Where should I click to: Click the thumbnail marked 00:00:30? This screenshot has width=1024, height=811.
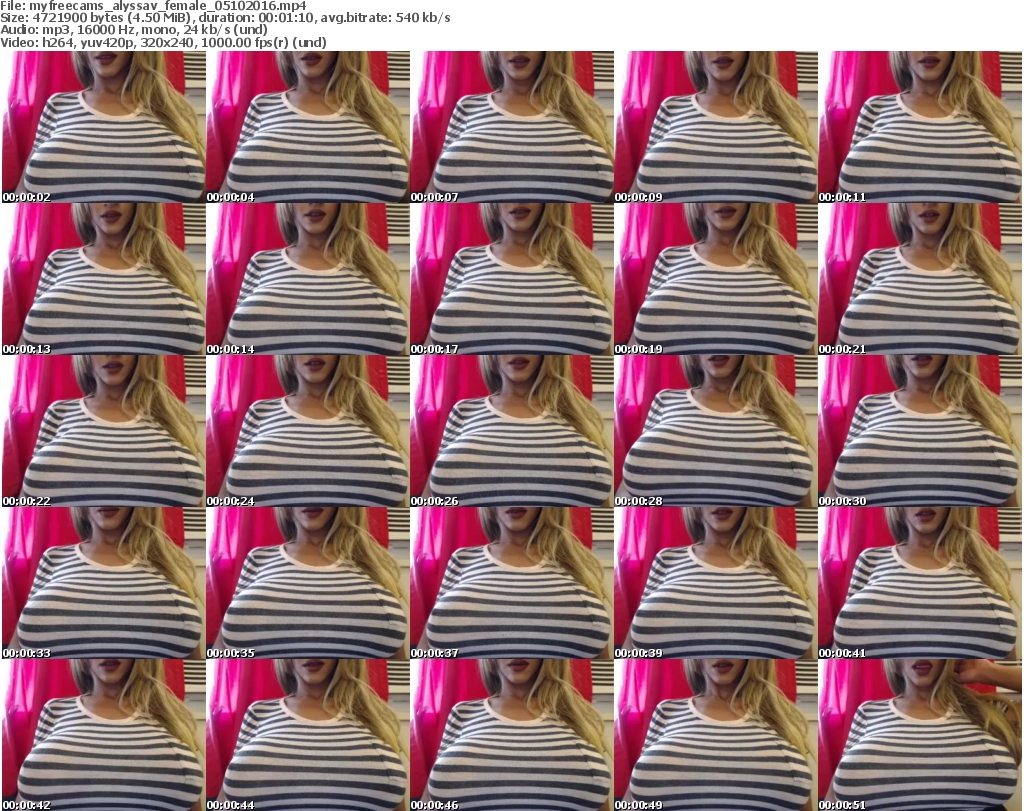point(920,431)
